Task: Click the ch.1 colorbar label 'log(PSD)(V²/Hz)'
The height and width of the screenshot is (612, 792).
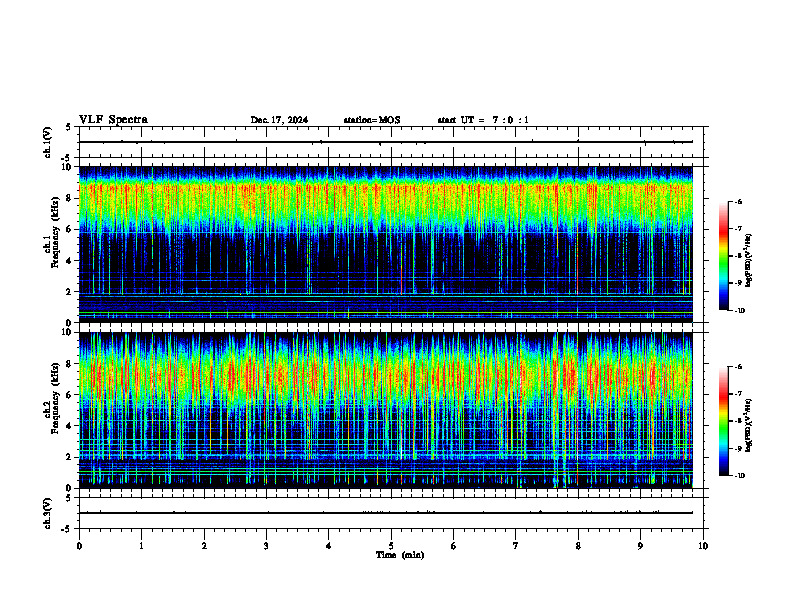Action: [749, 261]
